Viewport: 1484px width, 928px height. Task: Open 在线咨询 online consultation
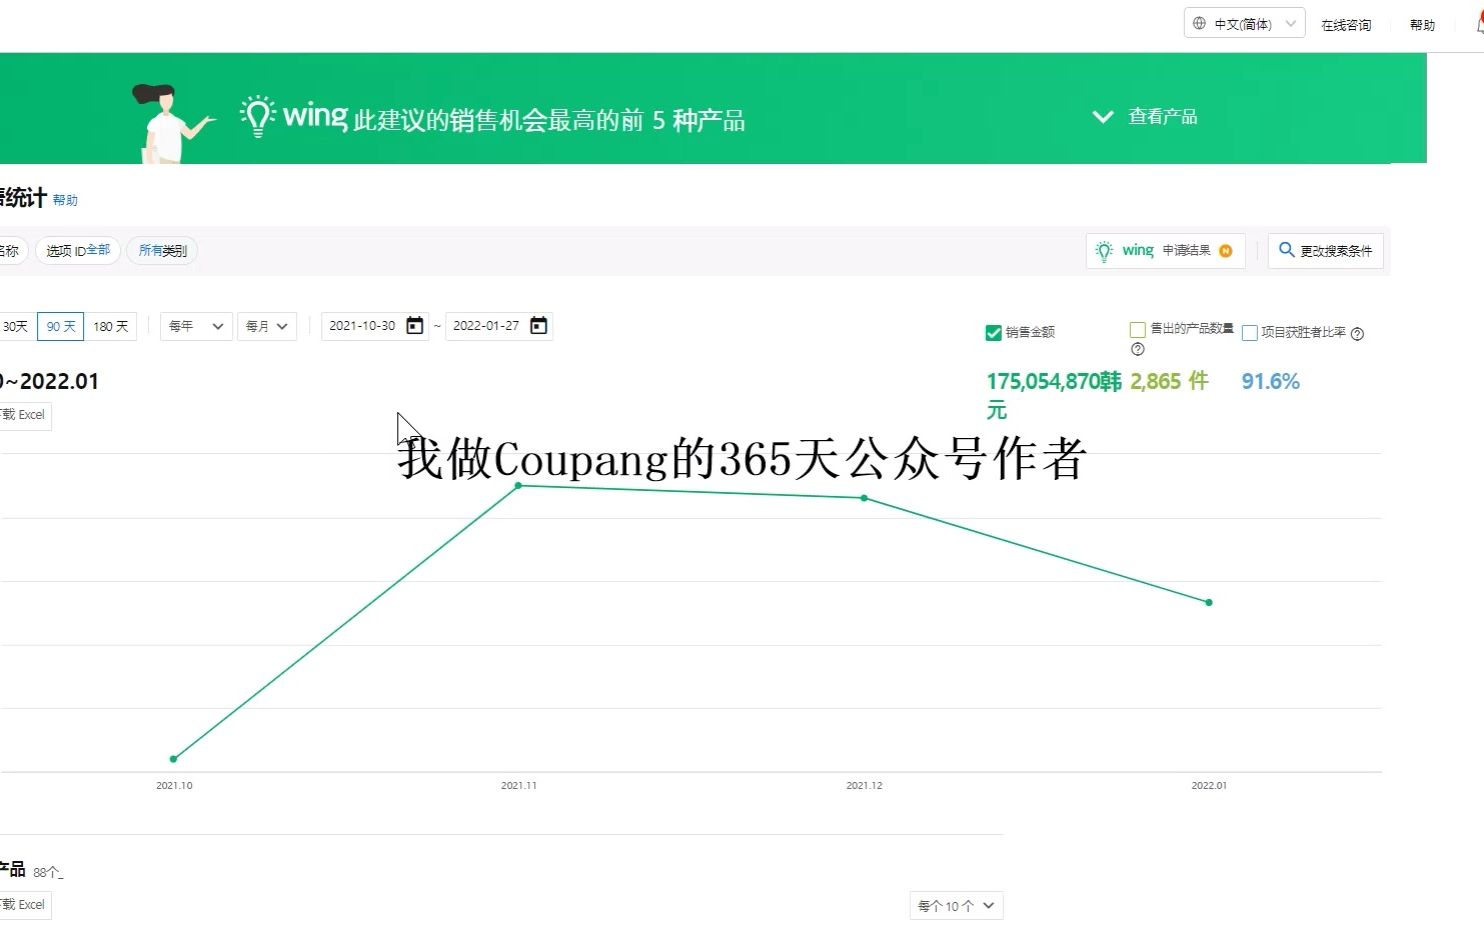click(1346, 25)
